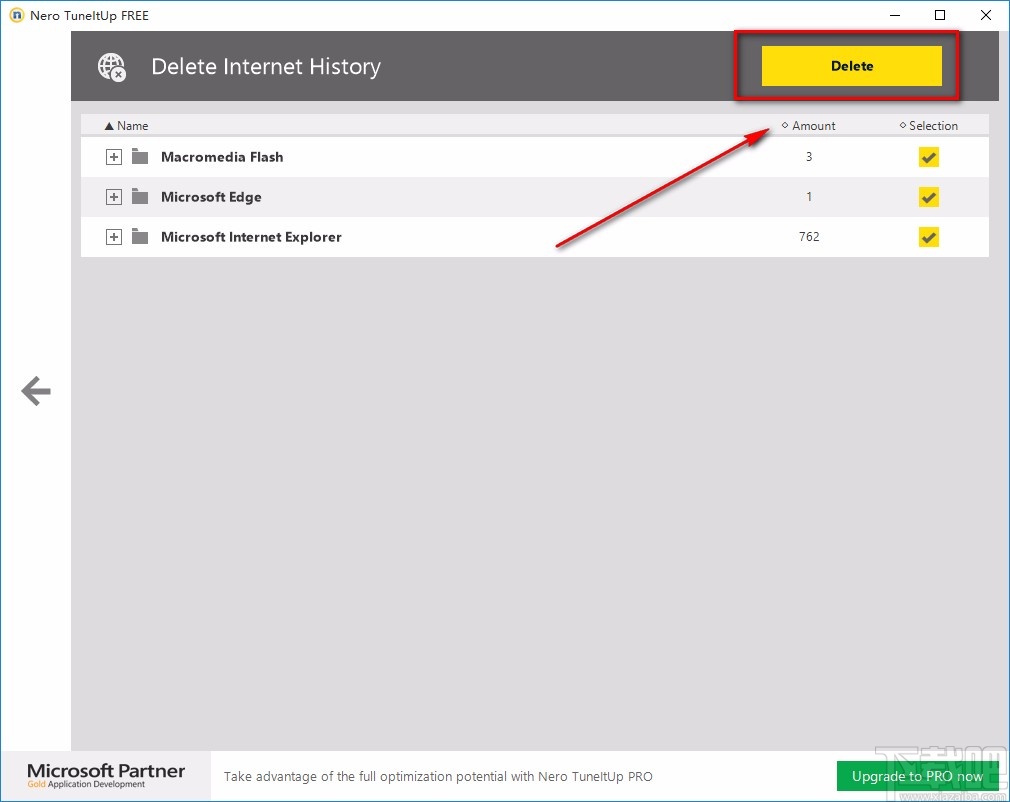Click the Nero TuneItUp app icon in title bar
The image size is (1010, 802).
point(16,15)
